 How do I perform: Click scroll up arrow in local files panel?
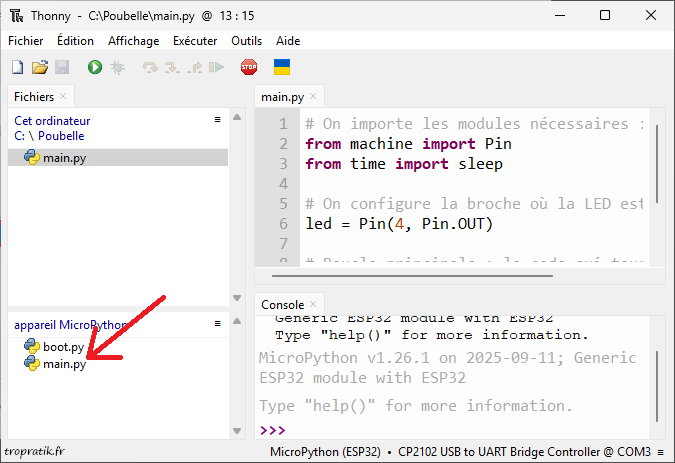[x=237, y=117]
